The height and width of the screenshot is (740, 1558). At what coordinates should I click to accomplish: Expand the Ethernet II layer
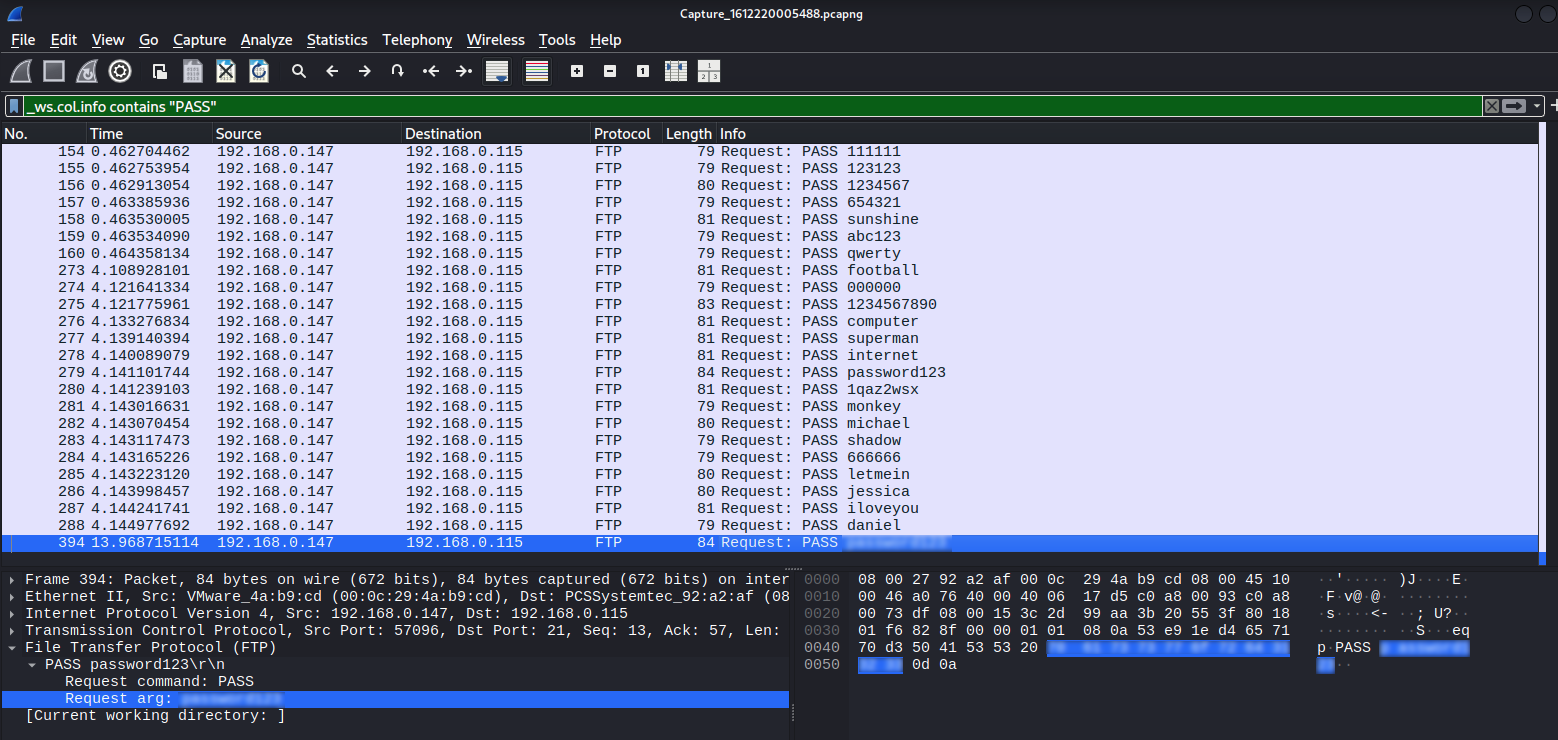pos(11,597)
